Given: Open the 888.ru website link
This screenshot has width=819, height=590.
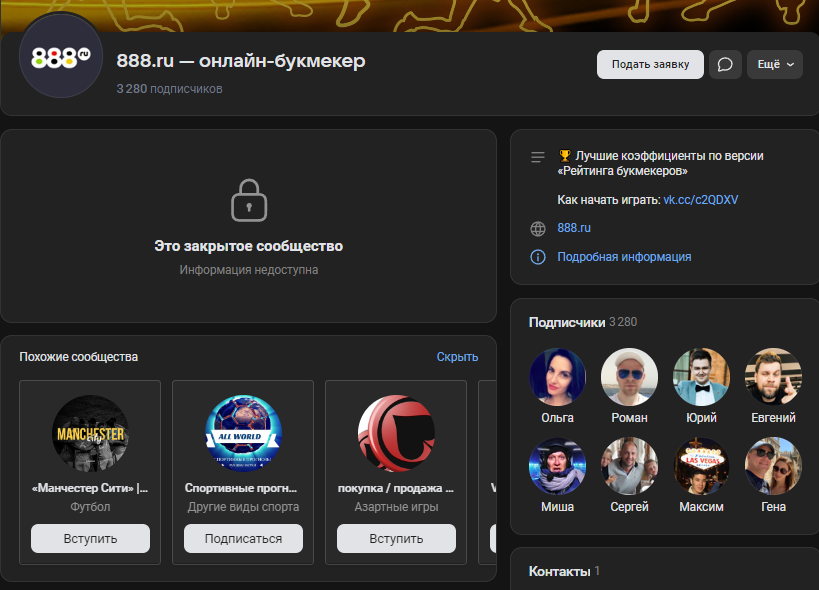Looking at the screenshot, I should [x=574, y=229].
